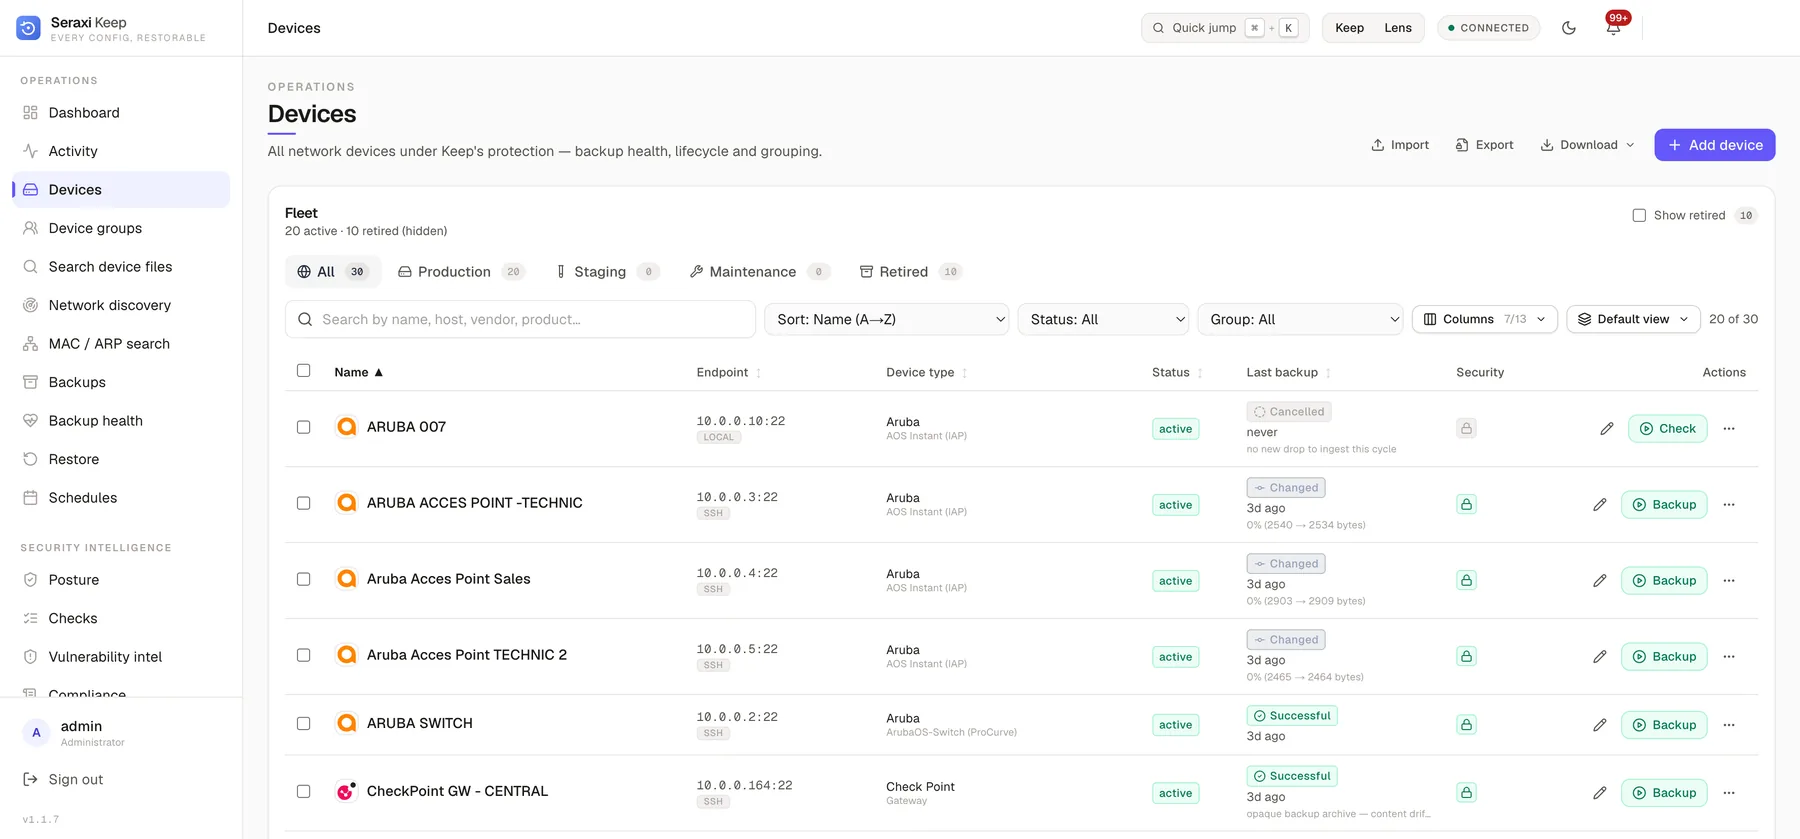
Task: Click the Export button
Action: tap(1485, 145)
